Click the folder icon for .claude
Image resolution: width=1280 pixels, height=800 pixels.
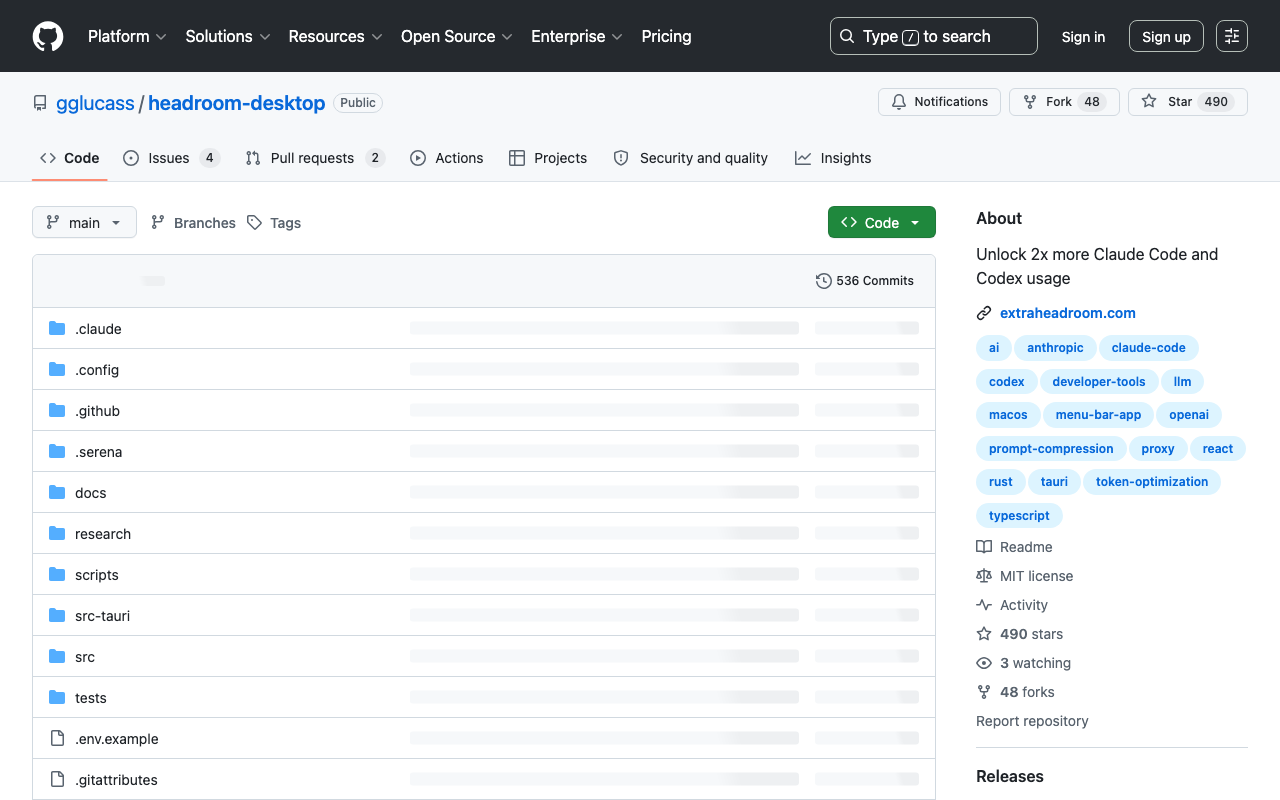point(57,329)
